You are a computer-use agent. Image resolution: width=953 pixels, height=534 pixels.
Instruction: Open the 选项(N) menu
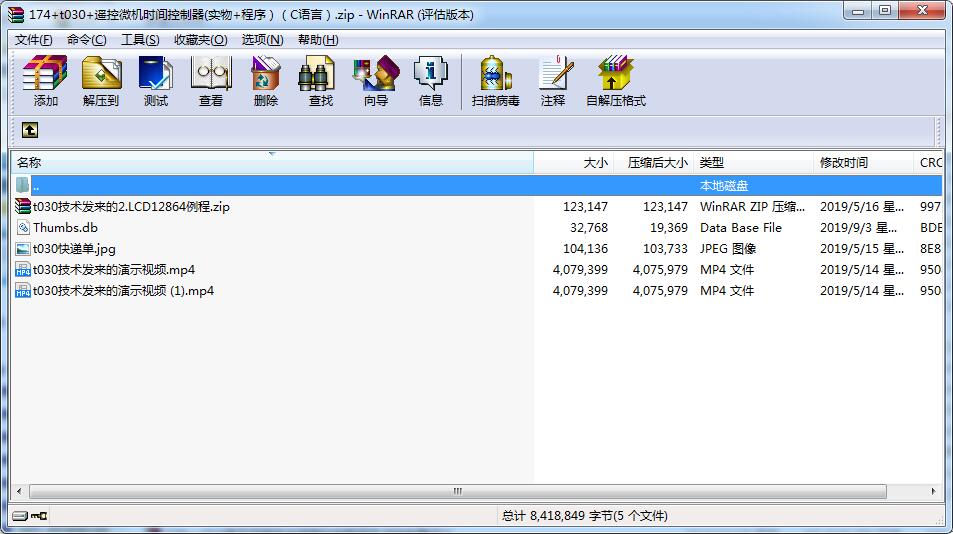262,39
